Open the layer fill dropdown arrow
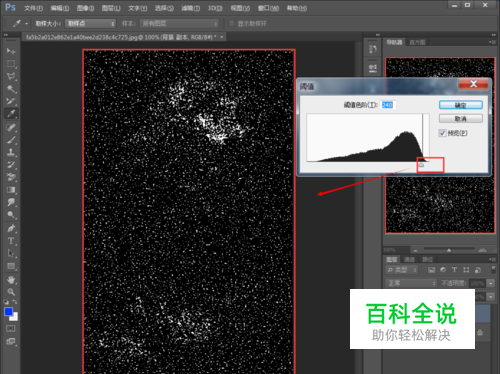Viewport: 500px width, 374px height. point(491,297)
